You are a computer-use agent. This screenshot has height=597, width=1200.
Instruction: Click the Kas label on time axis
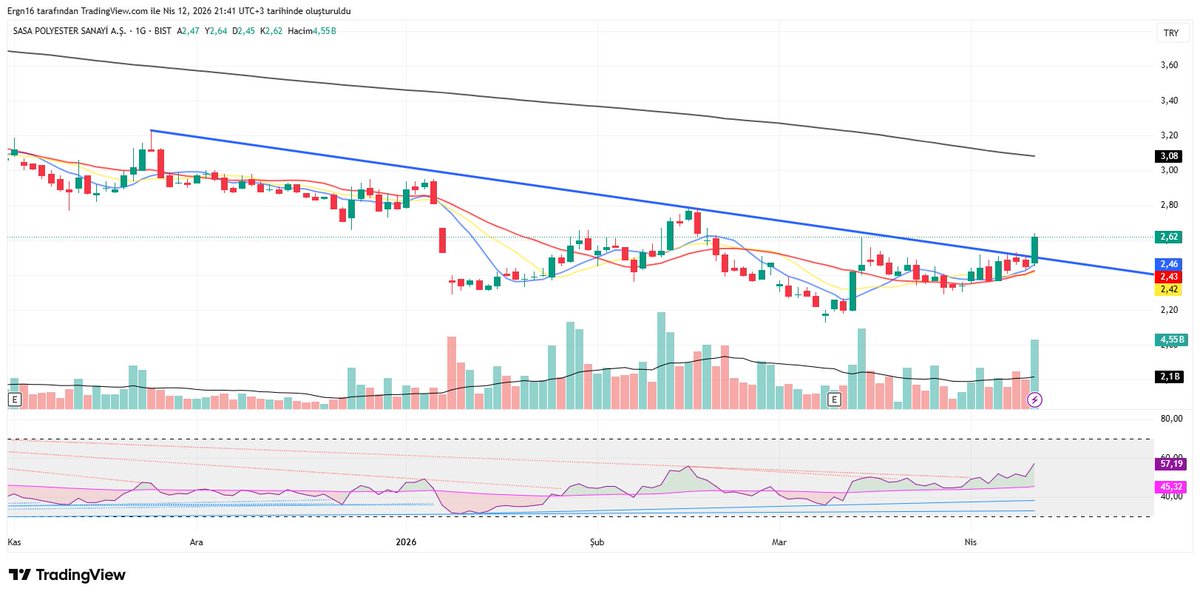click(x=15, y=541)
